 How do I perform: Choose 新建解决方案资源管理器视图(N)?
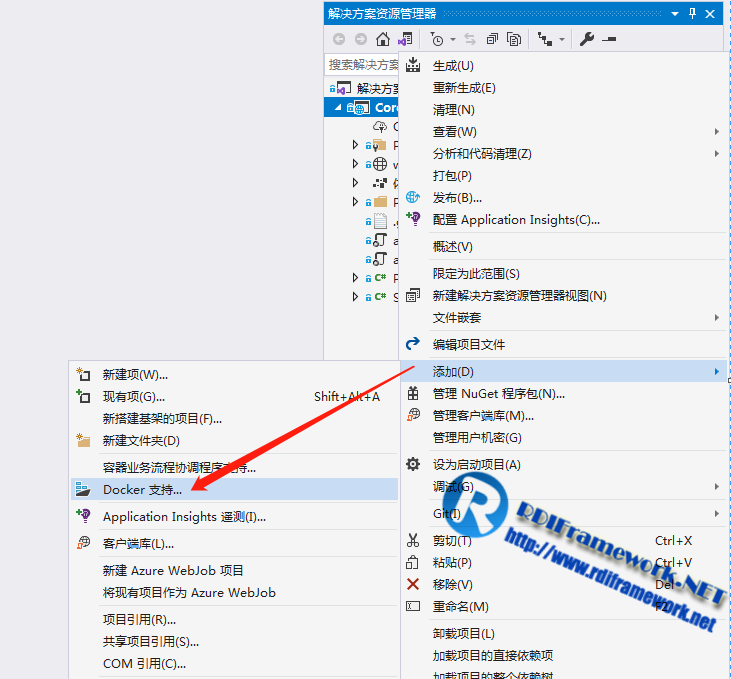point(562,295)
